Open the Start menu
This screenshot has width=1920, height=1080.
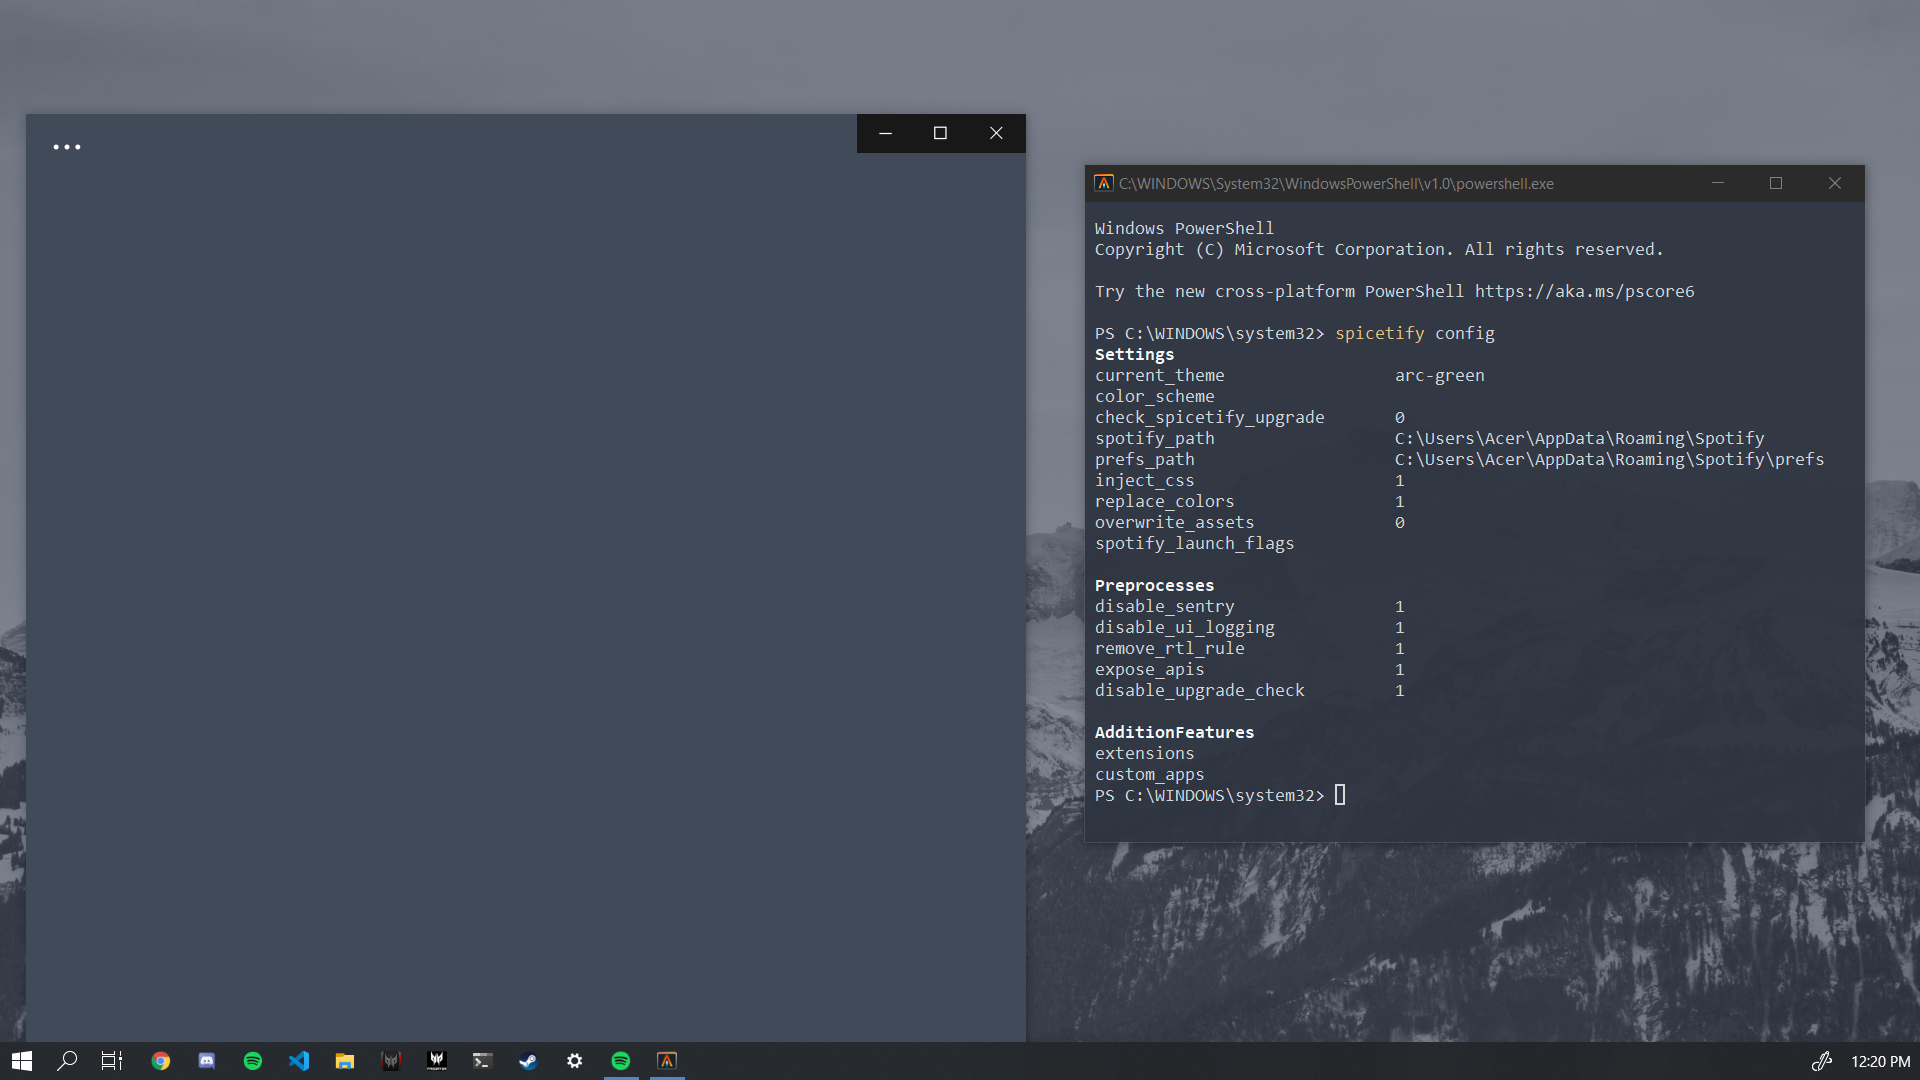20,1060
